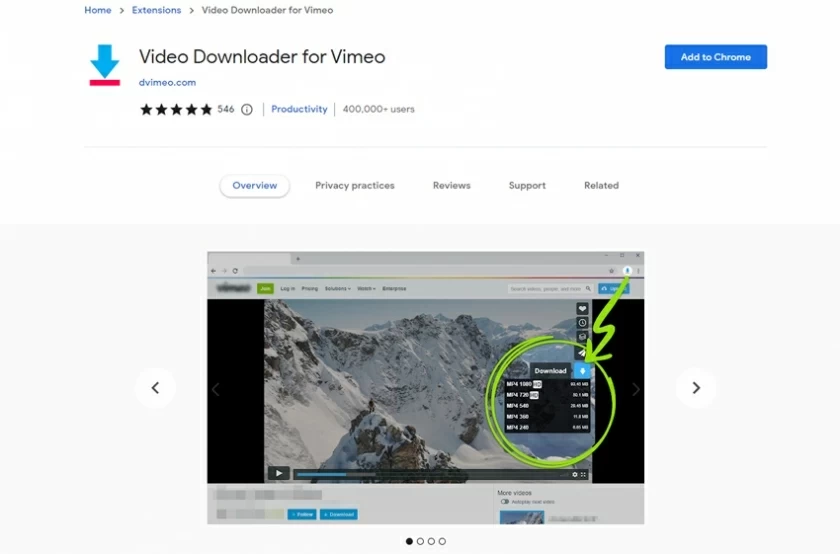This screenshot has width=840, height=554.
Task: Click the extension preview screenshot image
Action: [x=425, y=387]
